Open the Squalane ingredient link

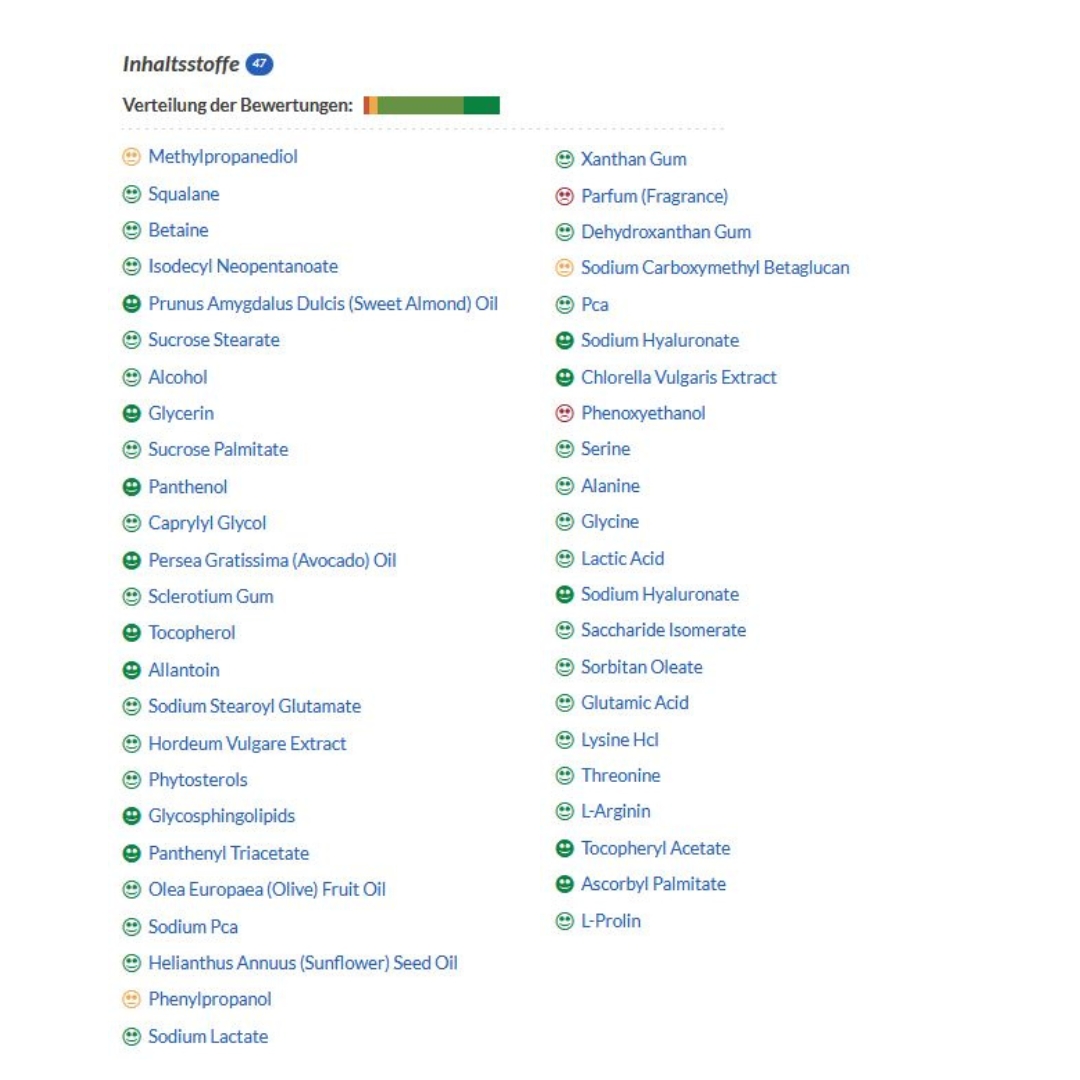(x=184, y=194)
